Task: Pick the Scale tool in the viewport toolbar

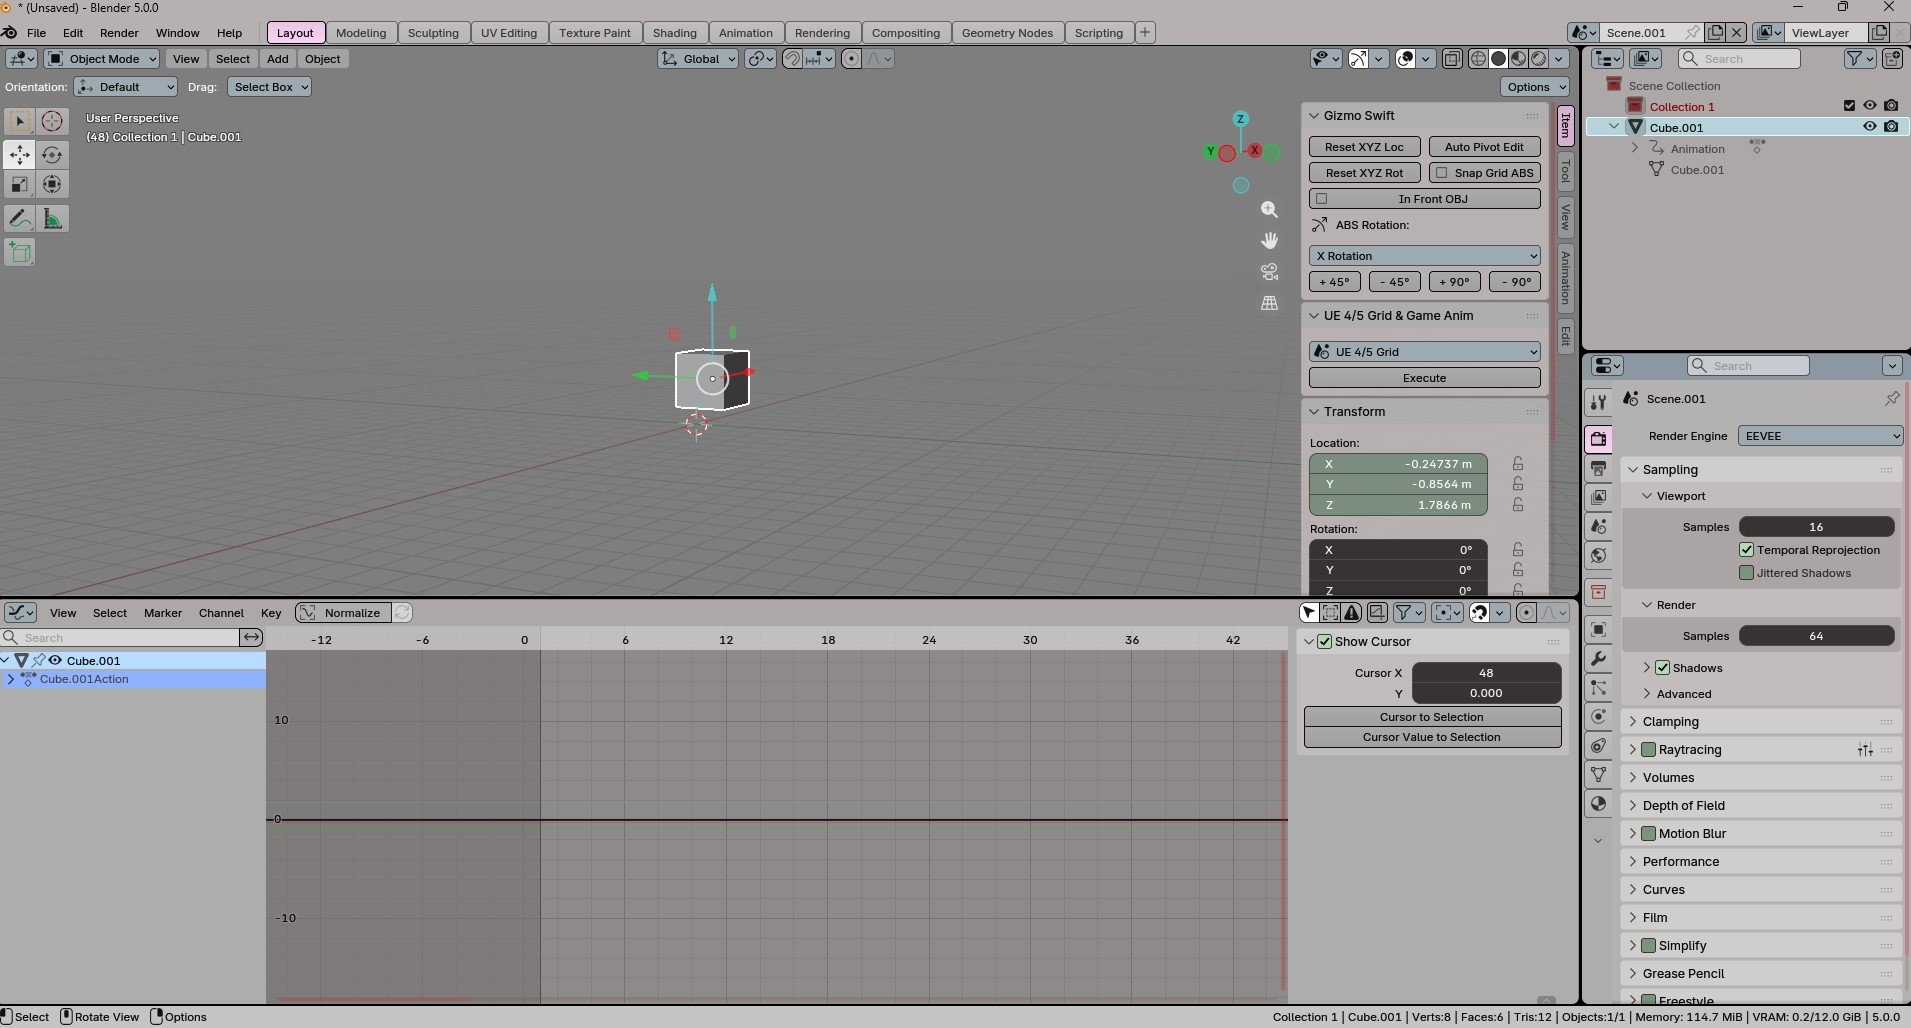Action: pos(19,184)
